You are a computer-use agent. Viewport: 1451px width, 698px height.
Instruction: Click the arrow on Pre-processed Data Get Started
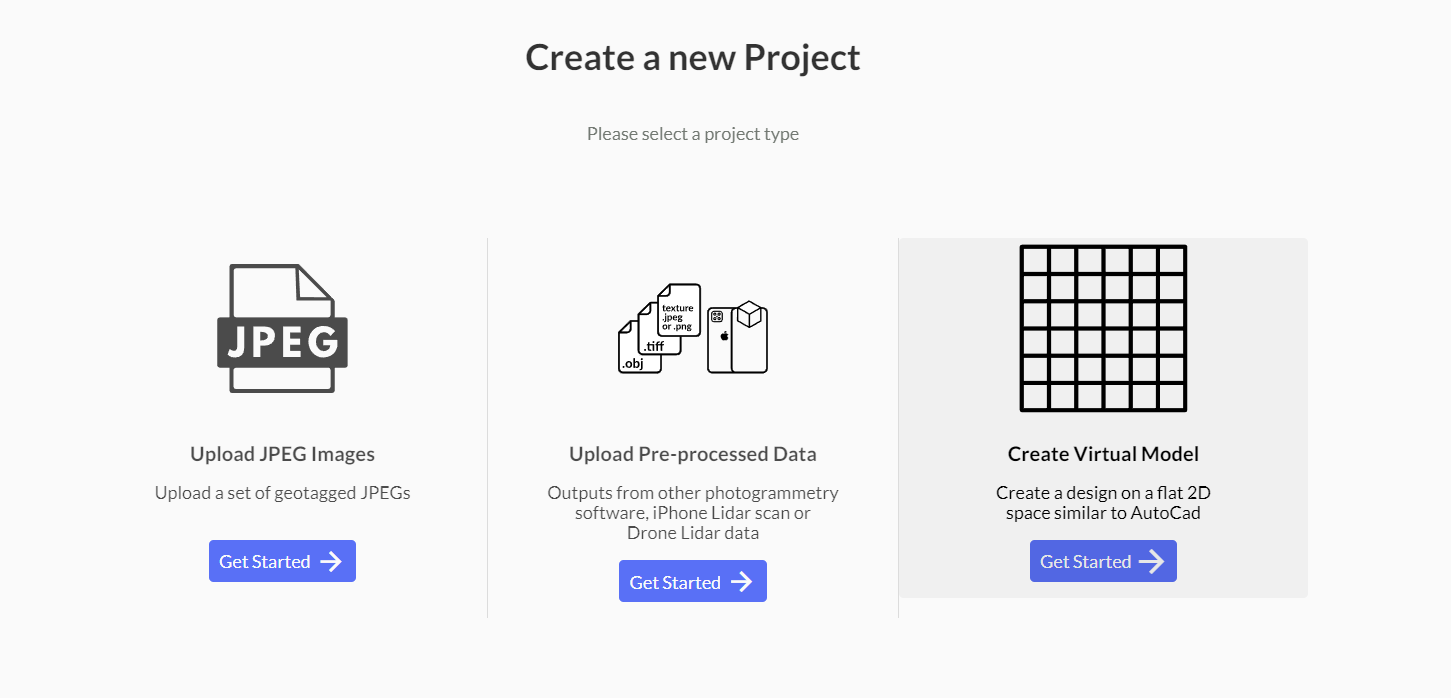pos(742,582)
